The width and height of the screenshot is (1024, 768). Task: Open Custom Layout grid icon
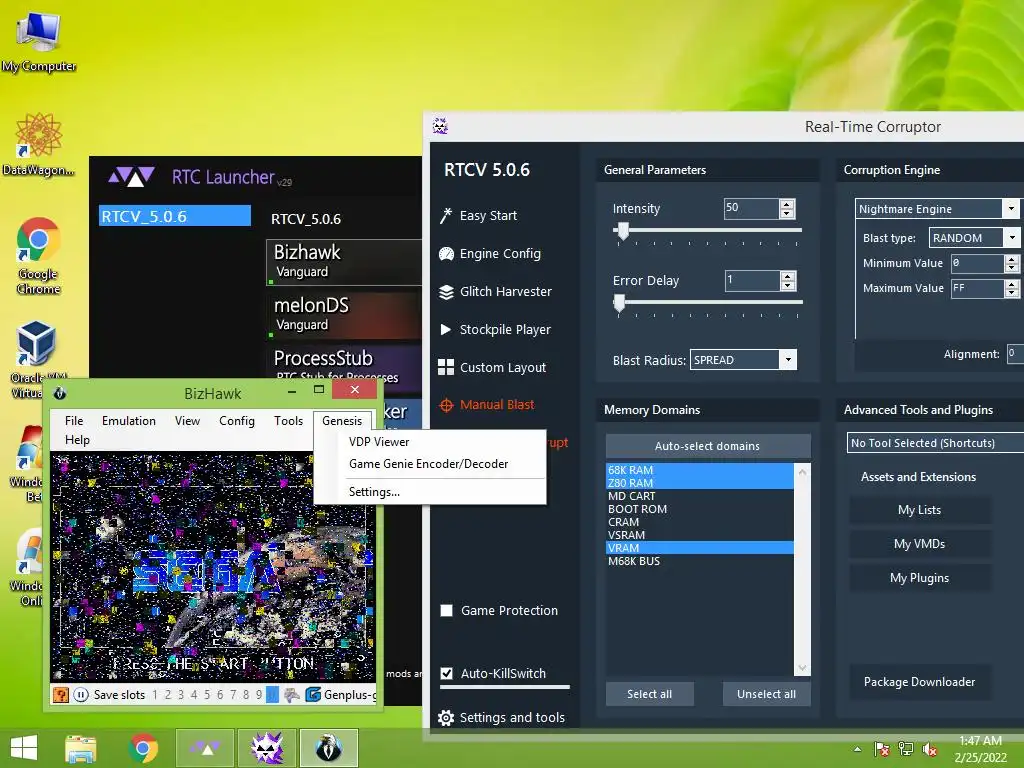(446, 368)
